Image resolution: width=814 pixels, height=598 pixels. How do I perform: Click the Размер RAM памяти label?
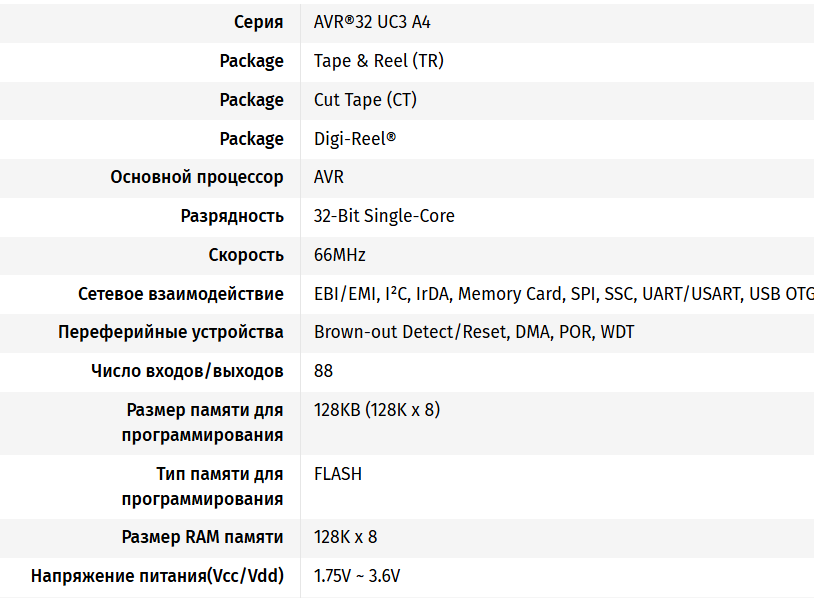202,537
